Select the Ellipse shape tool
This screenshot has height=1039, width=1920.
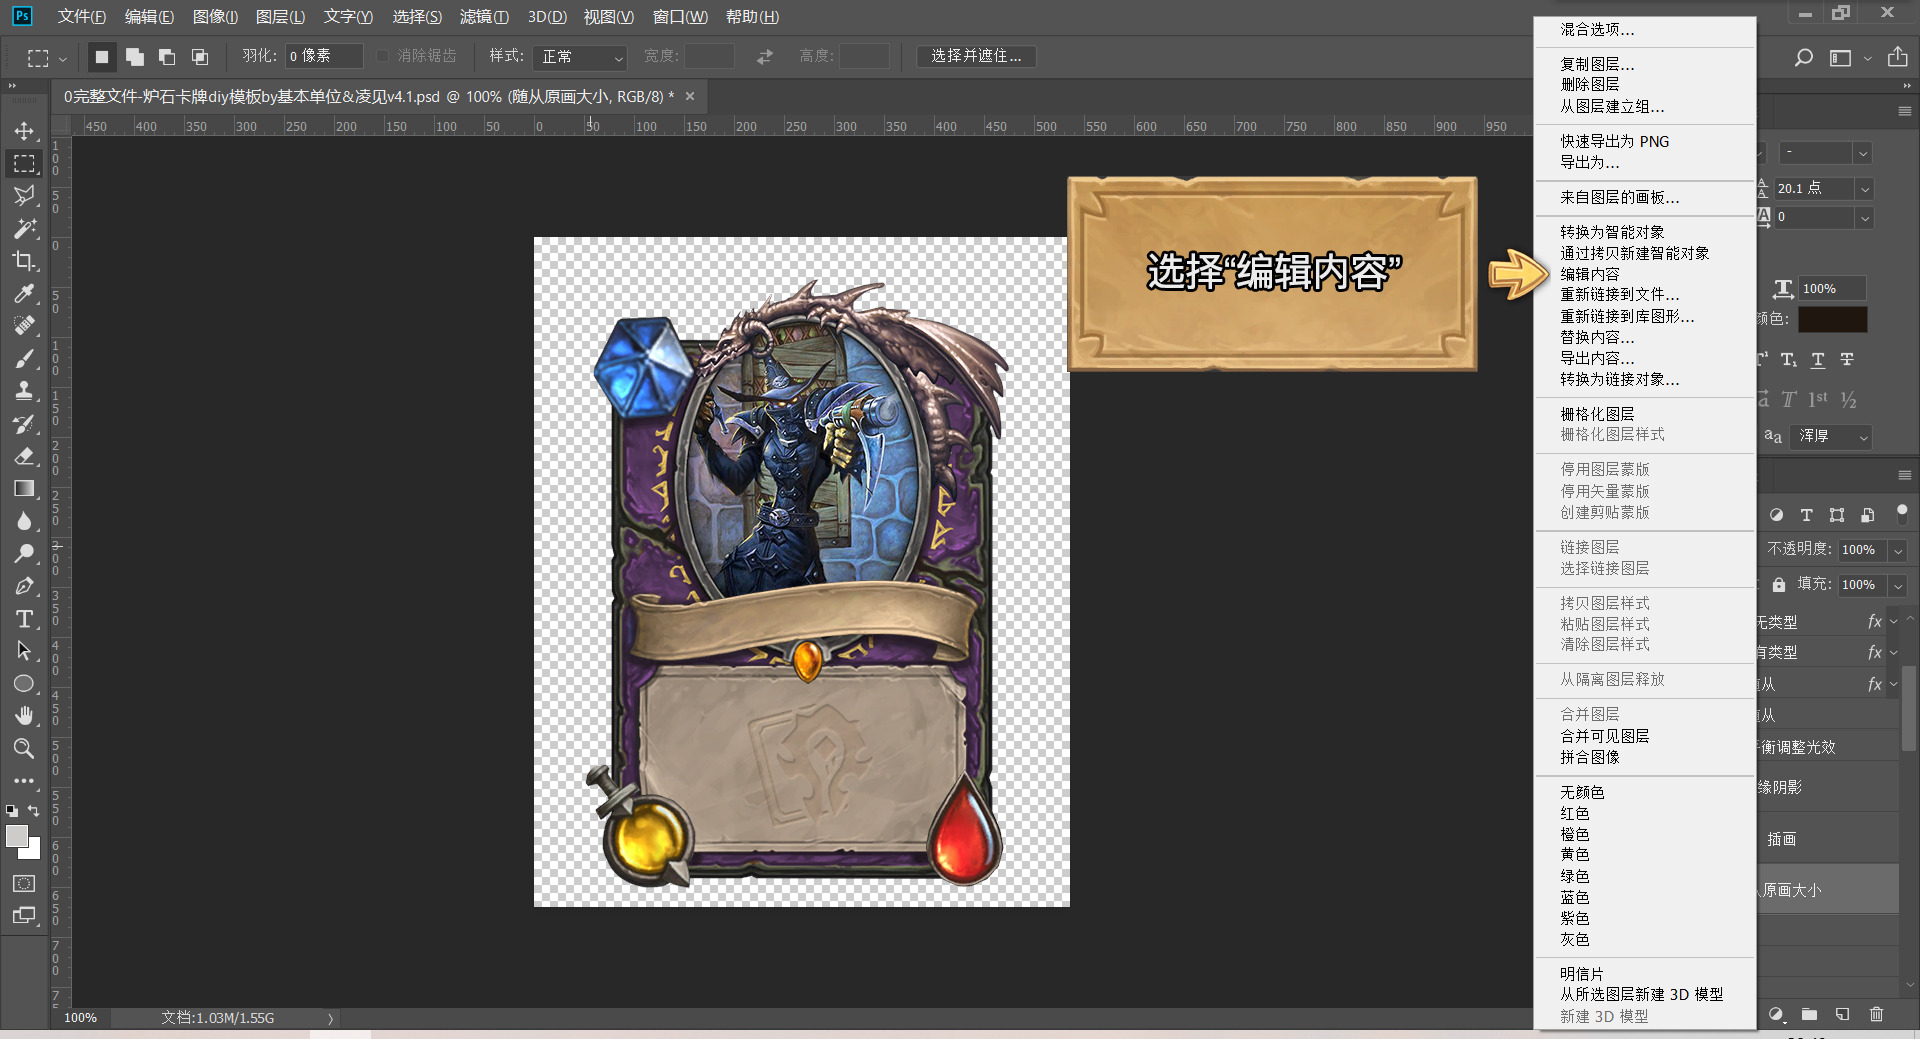pyautogui.click(x=24, y=684)
